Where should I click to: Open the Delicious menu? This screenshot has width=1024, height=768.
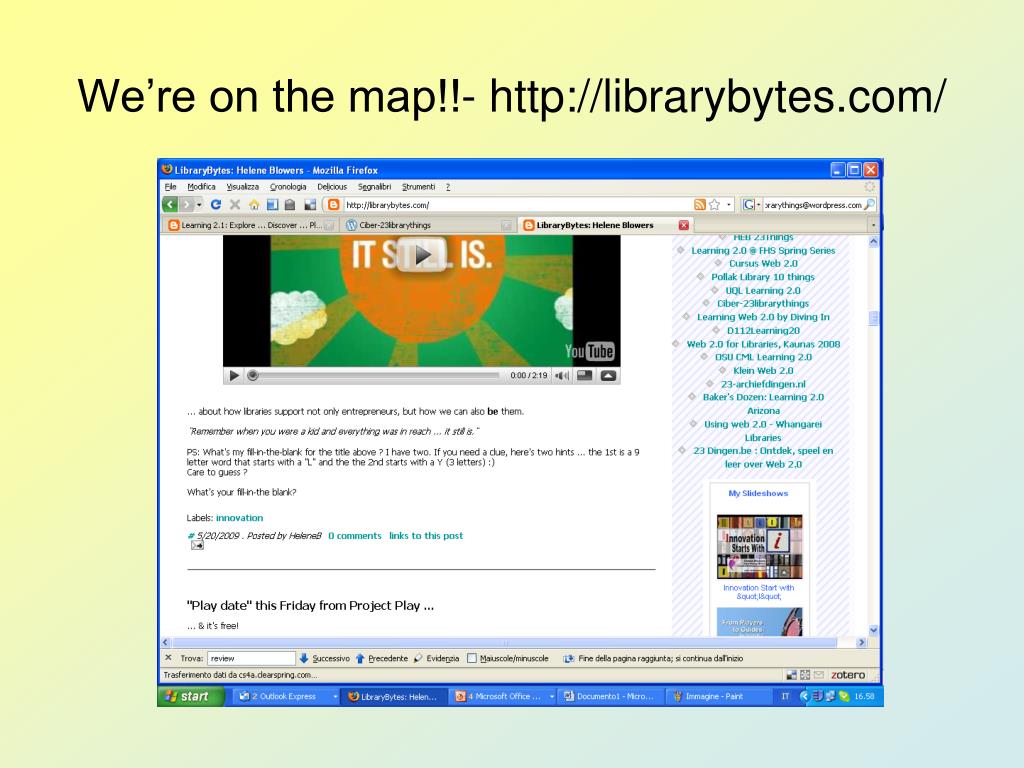(x=332, y=187)
